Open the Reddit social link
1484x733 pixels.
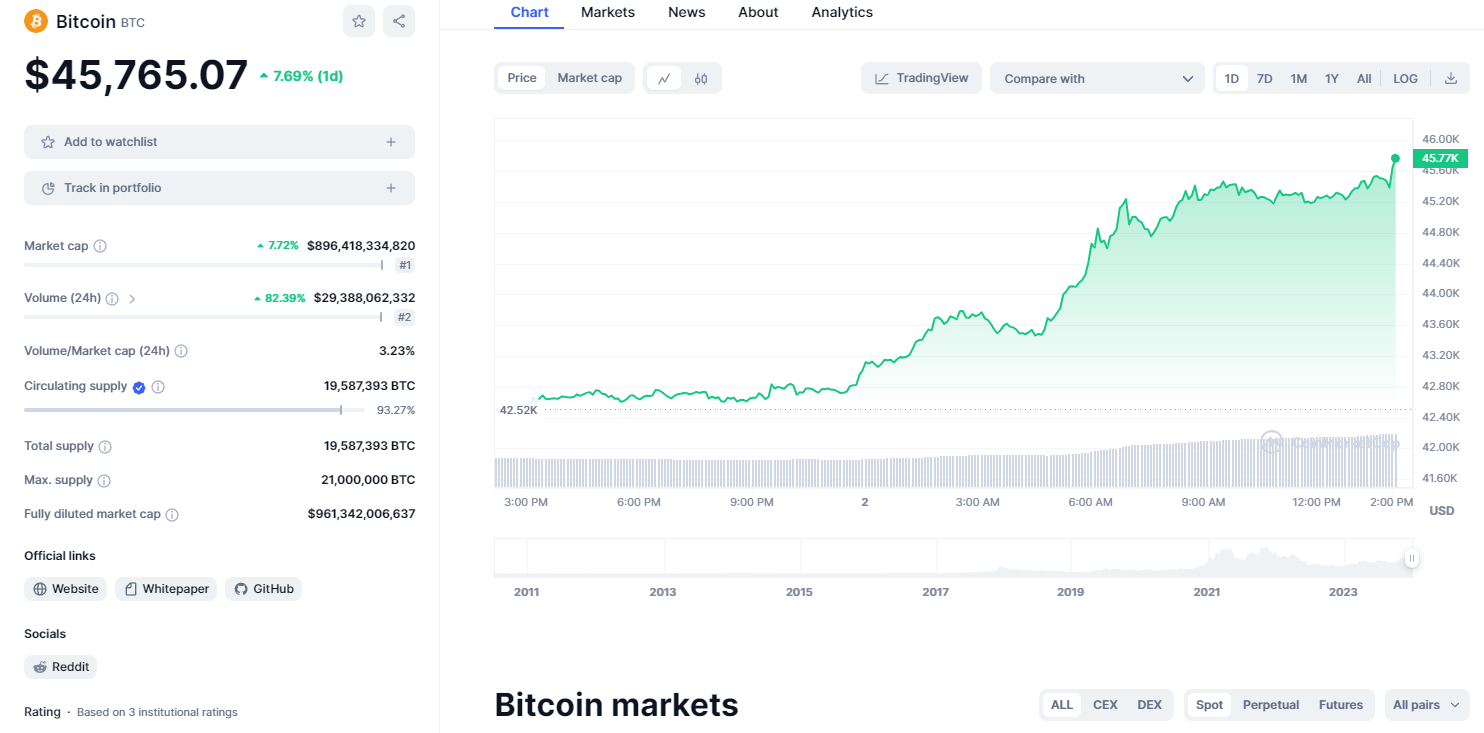pos(61,667)
